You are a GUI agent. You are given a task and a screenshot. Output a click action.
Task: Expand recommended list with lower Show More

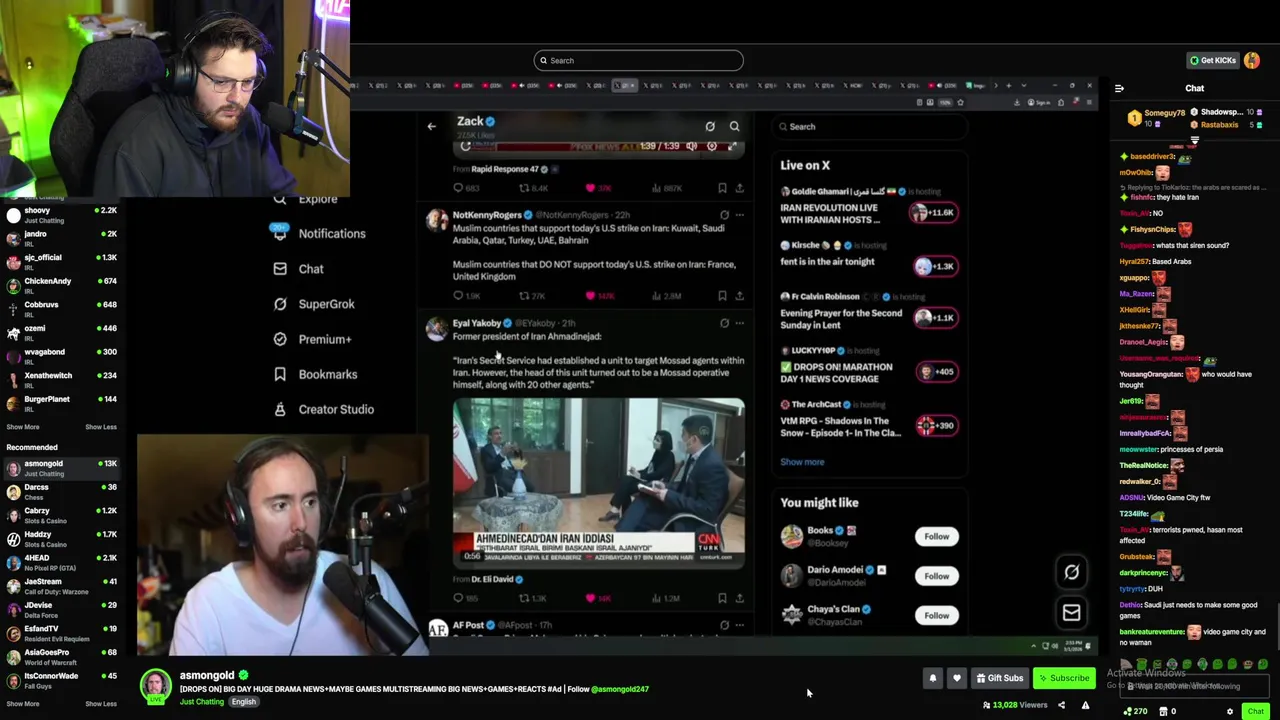23,704
